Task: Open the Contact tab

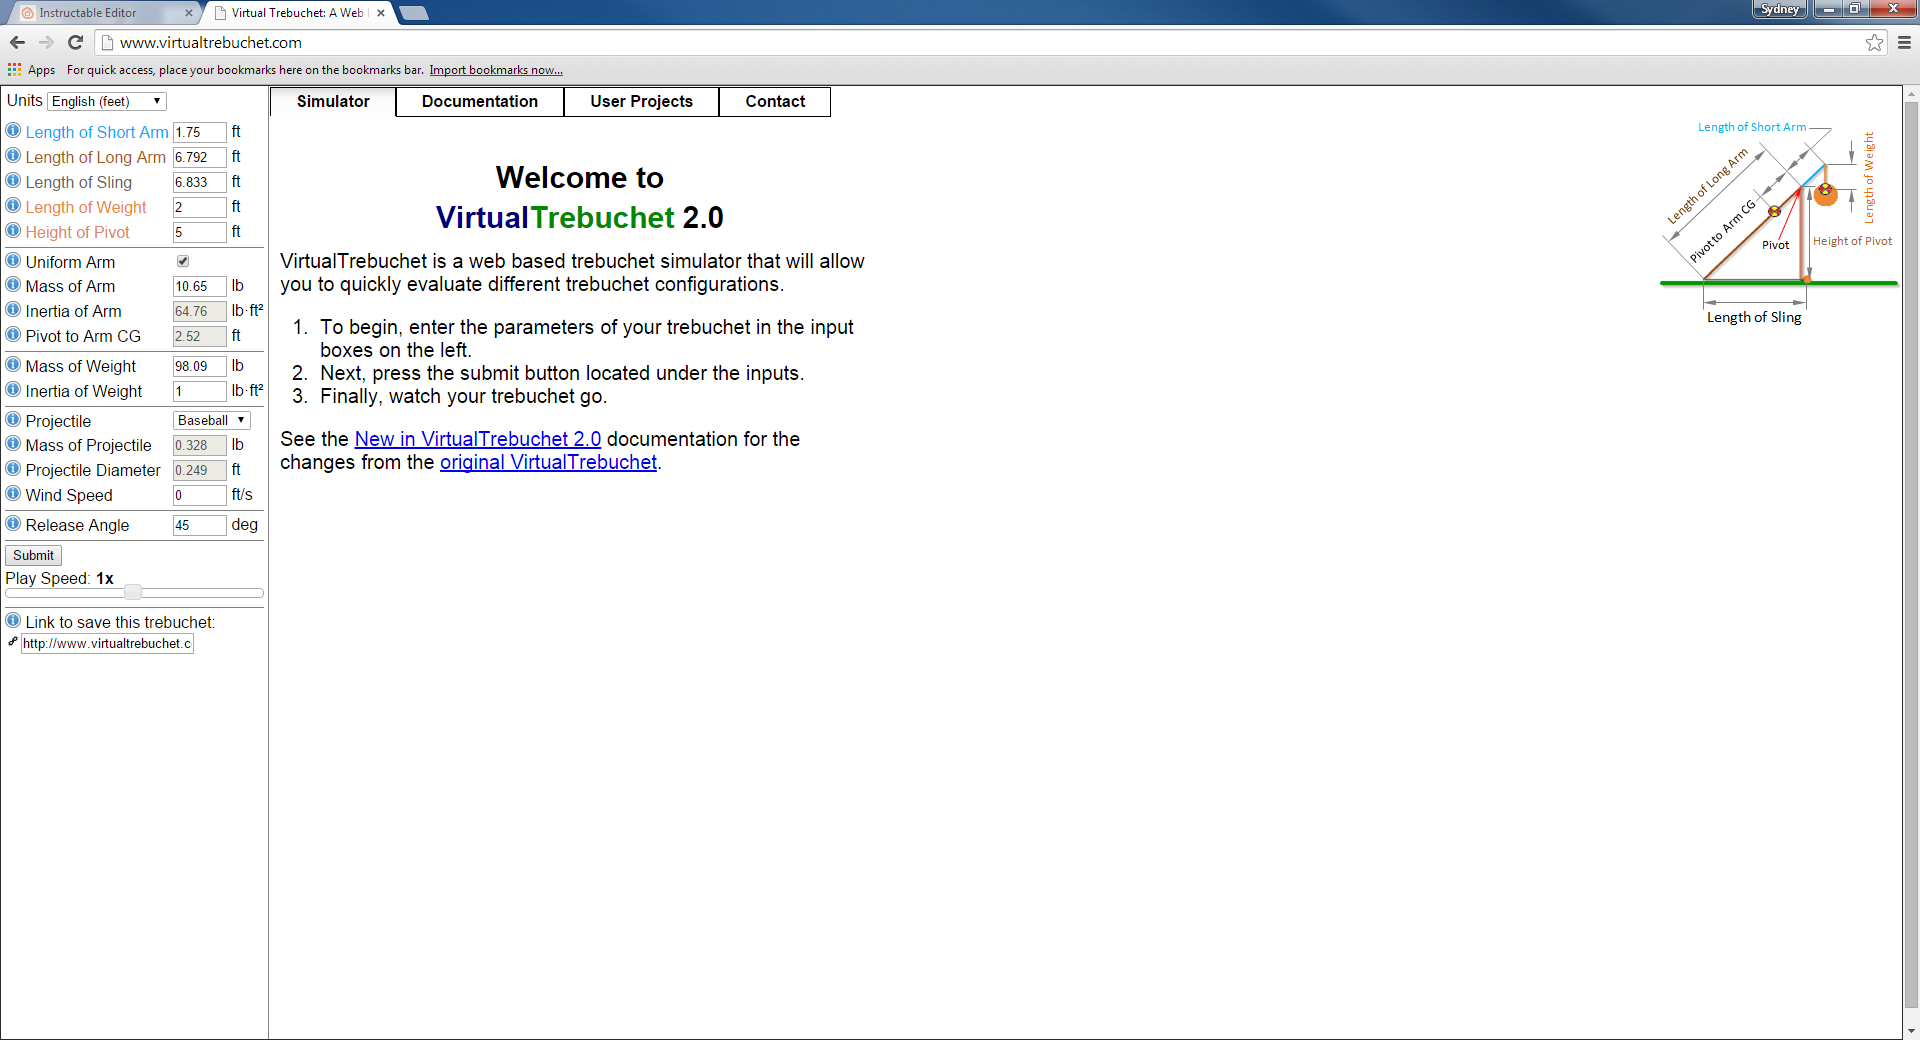Action: pyautogui.click(x=775, y=101)
